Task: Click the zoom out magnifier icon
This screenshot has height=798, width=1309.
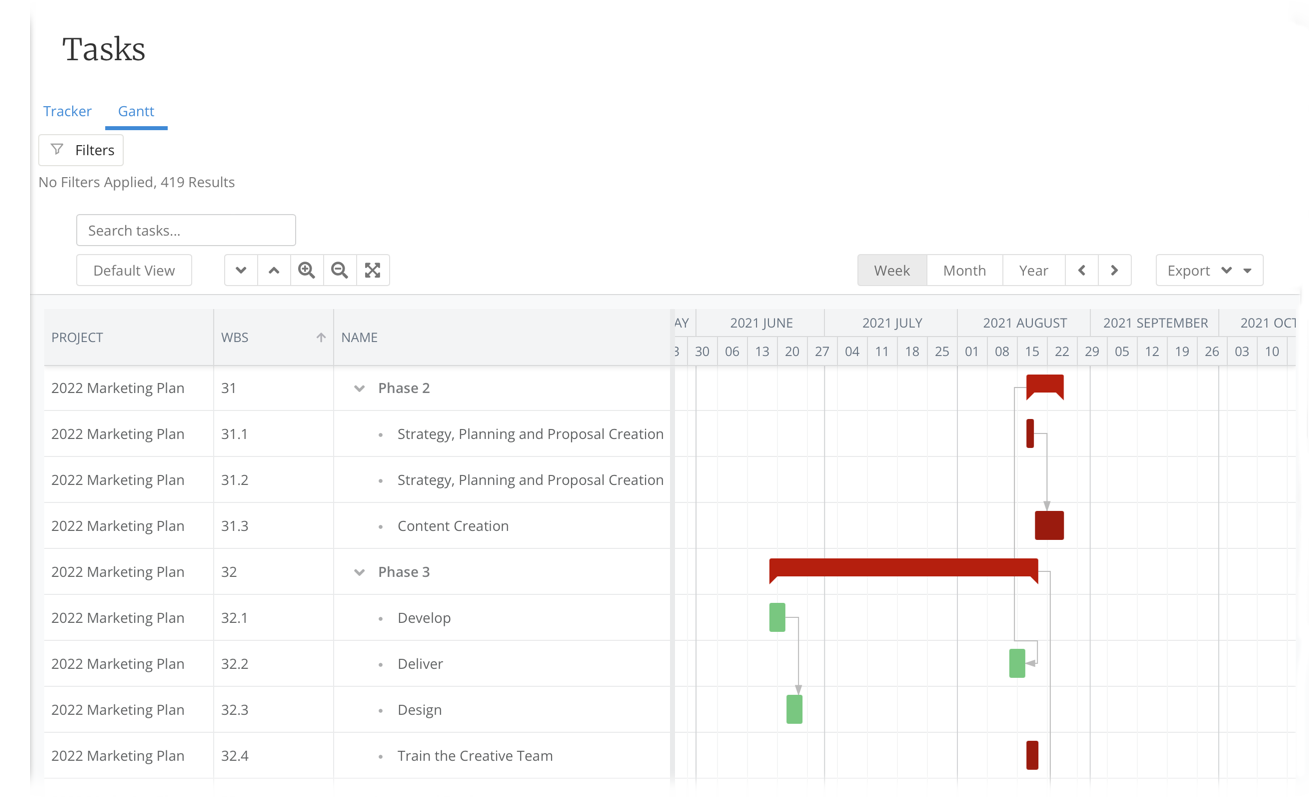Action: click(x=340, y=270)
